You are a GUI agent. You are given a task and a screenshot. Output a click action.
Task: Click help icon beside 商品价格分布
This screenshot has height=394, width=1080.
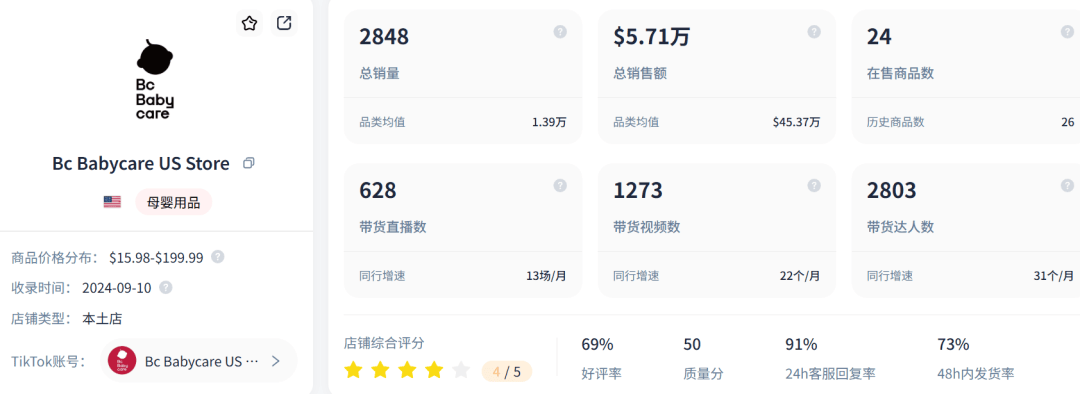(218, 257)
